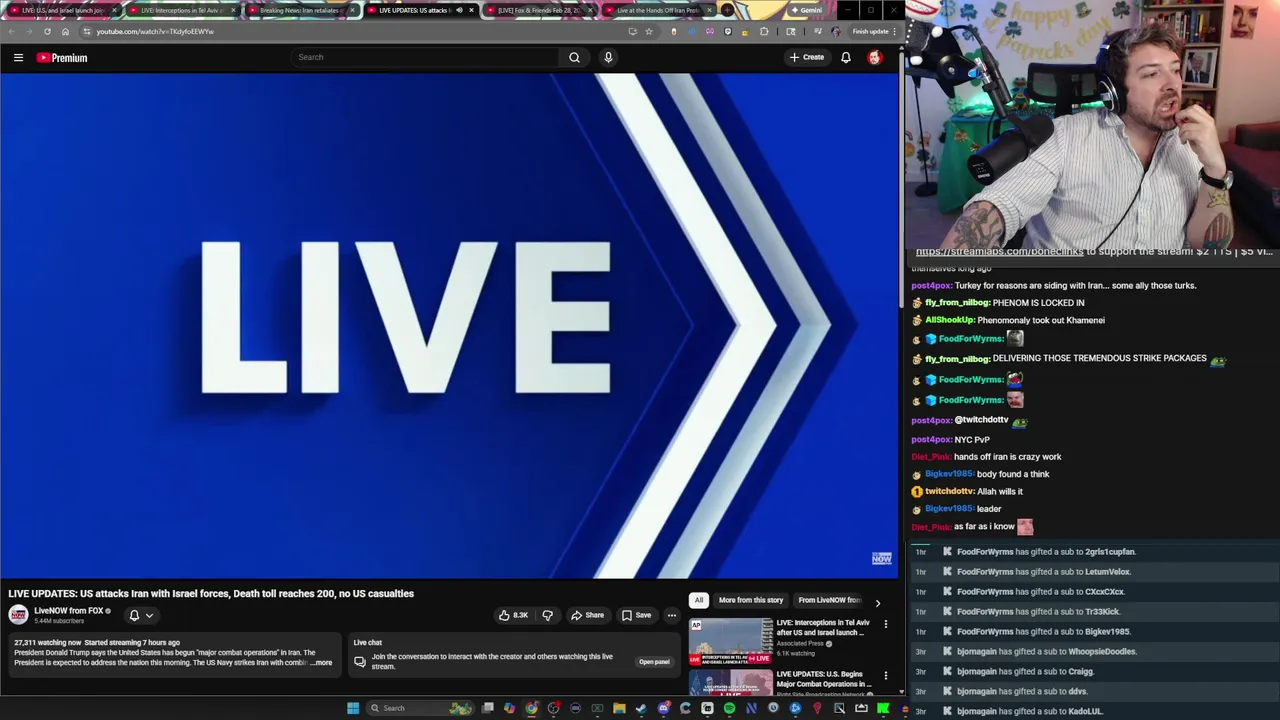Viewport: 1280px width, 720px height.
Task: Click the YouTube search magnifier button
Action: (574, 57)
